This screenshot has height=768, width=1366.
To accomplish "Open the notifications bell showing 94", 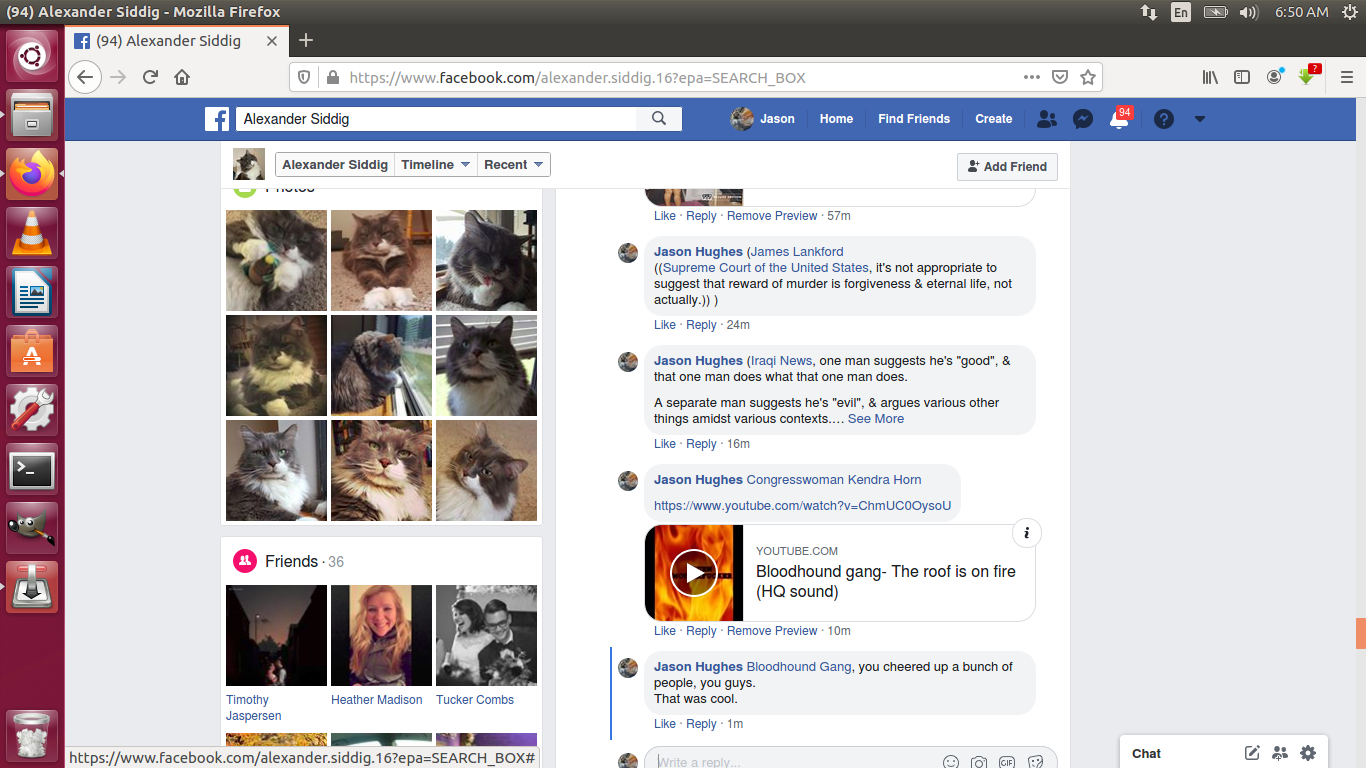I will 1120,119.
